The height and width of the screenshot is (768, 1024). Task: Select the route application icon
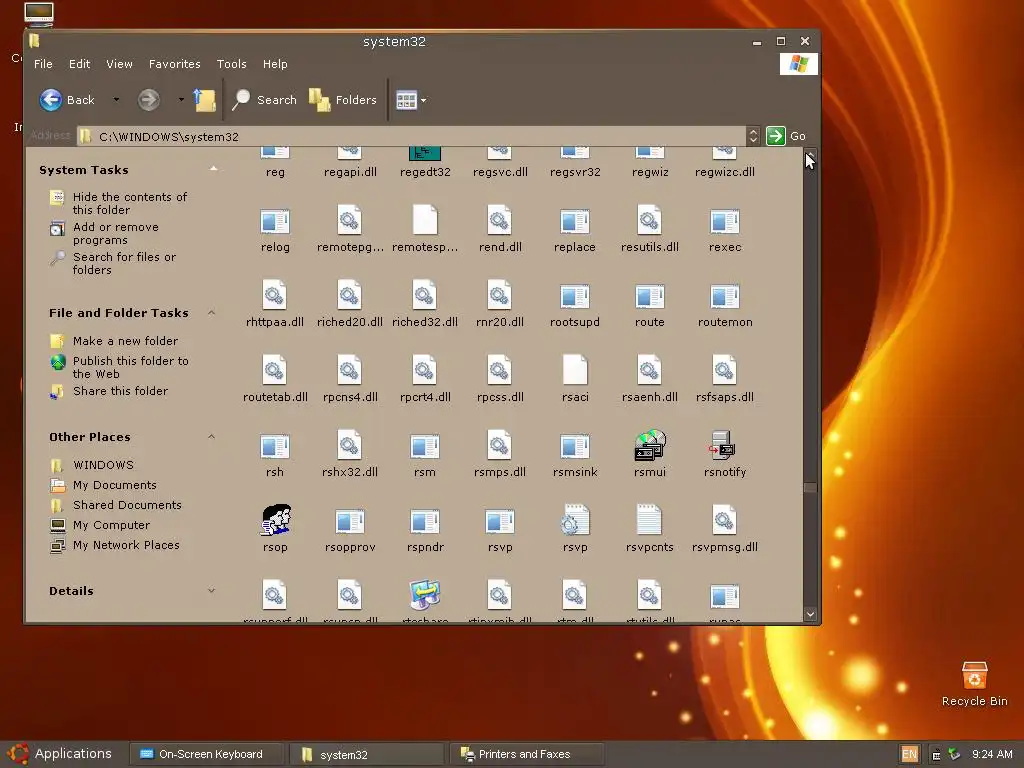pos(649,297)
